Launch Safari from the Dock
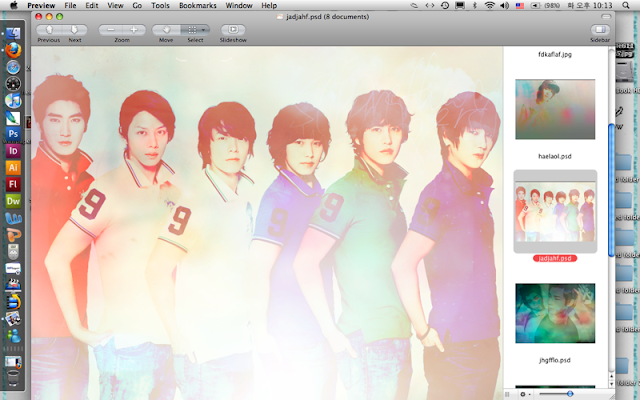This screenshot has width=640, height=400. click(x=13, y=67)
